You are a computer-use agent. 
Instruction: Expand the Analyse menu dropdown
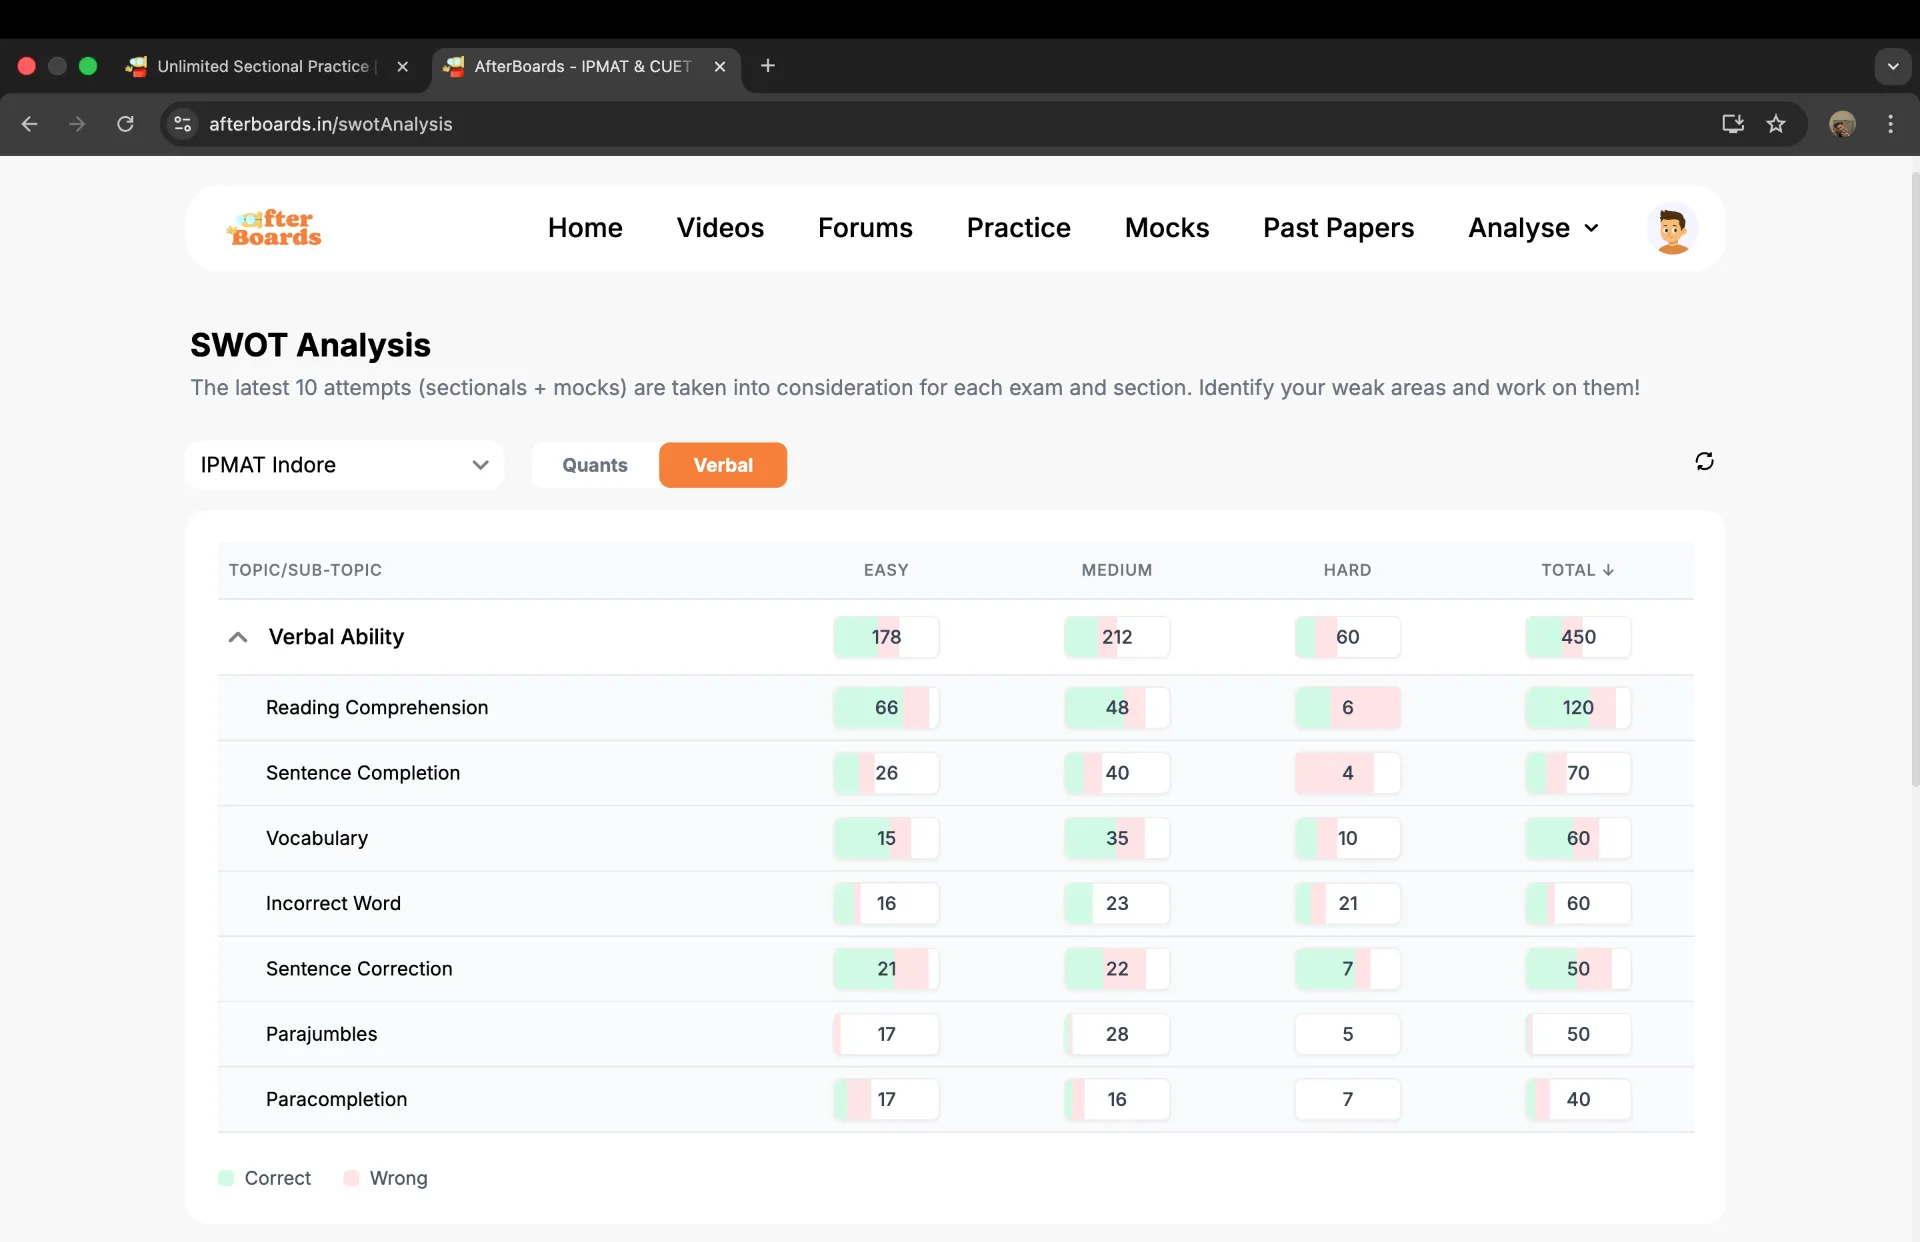pyautogui.click(x=1533, y=228)
